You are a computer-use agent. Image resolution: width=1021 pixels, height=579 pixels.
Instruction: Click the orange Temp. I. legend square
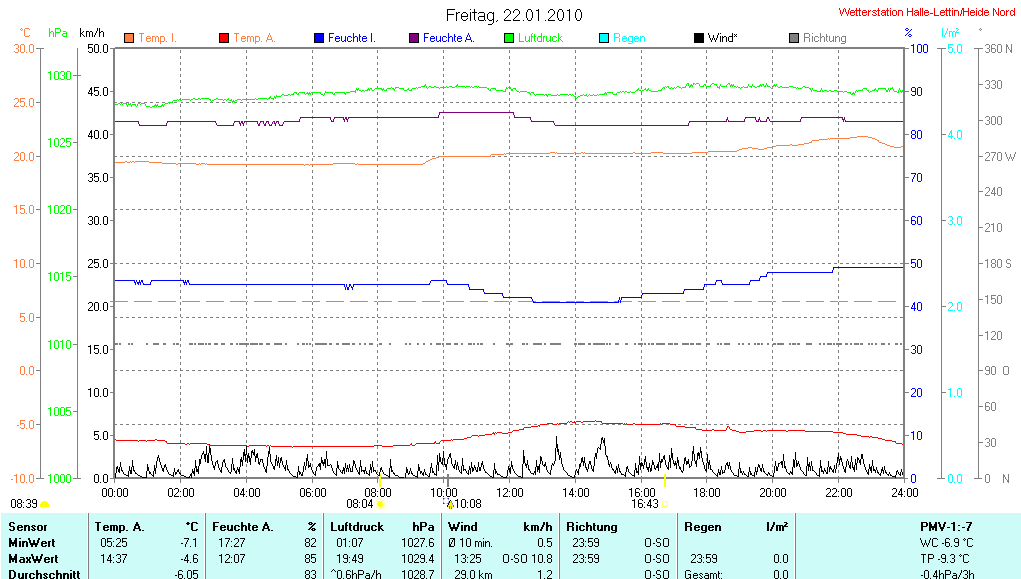(129, 38)
